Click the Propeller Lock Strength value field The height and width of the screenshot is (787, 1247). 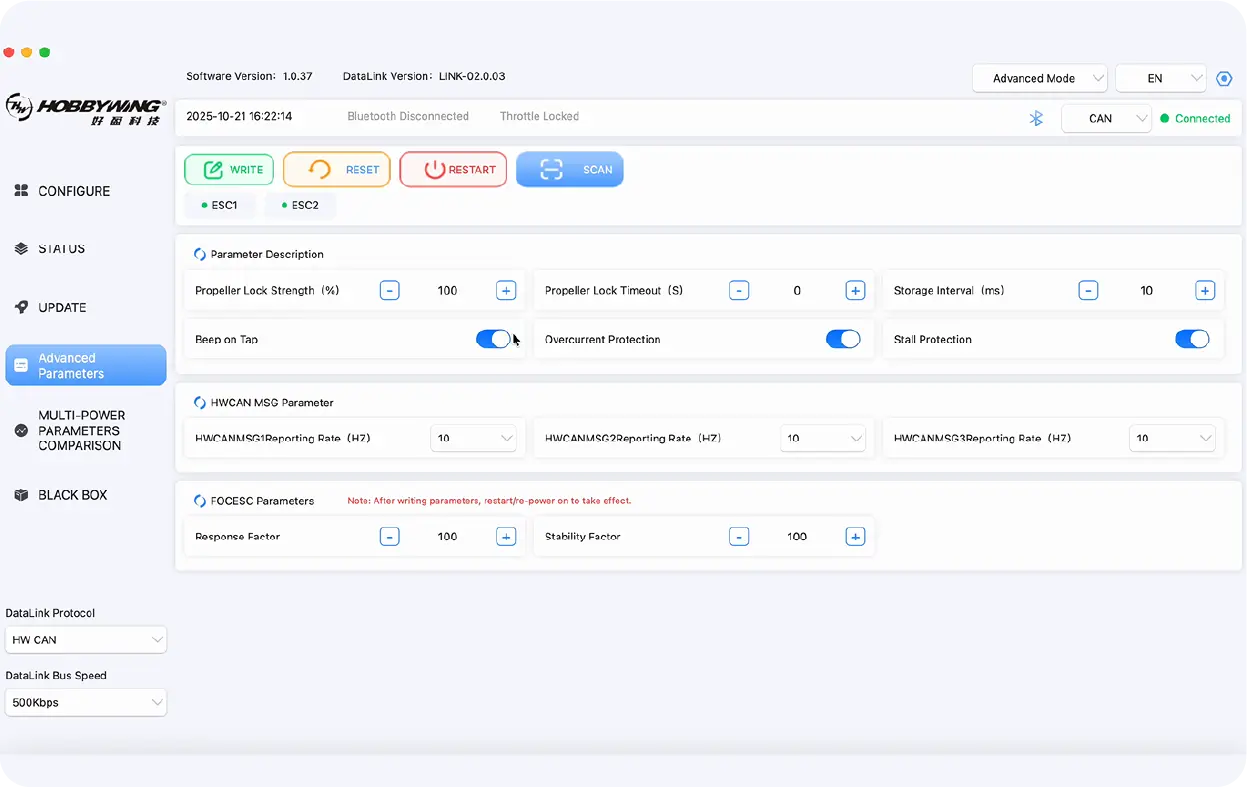(447, 291)
